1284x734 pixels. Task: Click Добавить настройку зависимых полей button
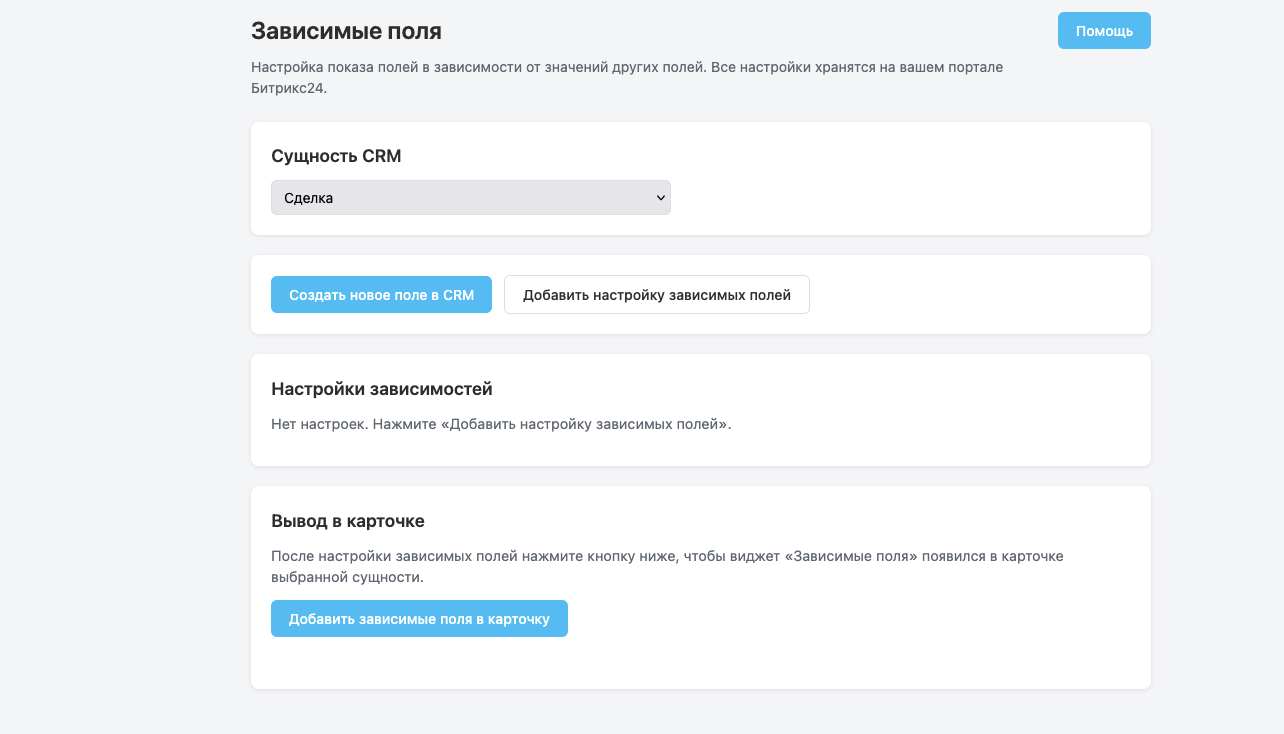tap(656, 295)
